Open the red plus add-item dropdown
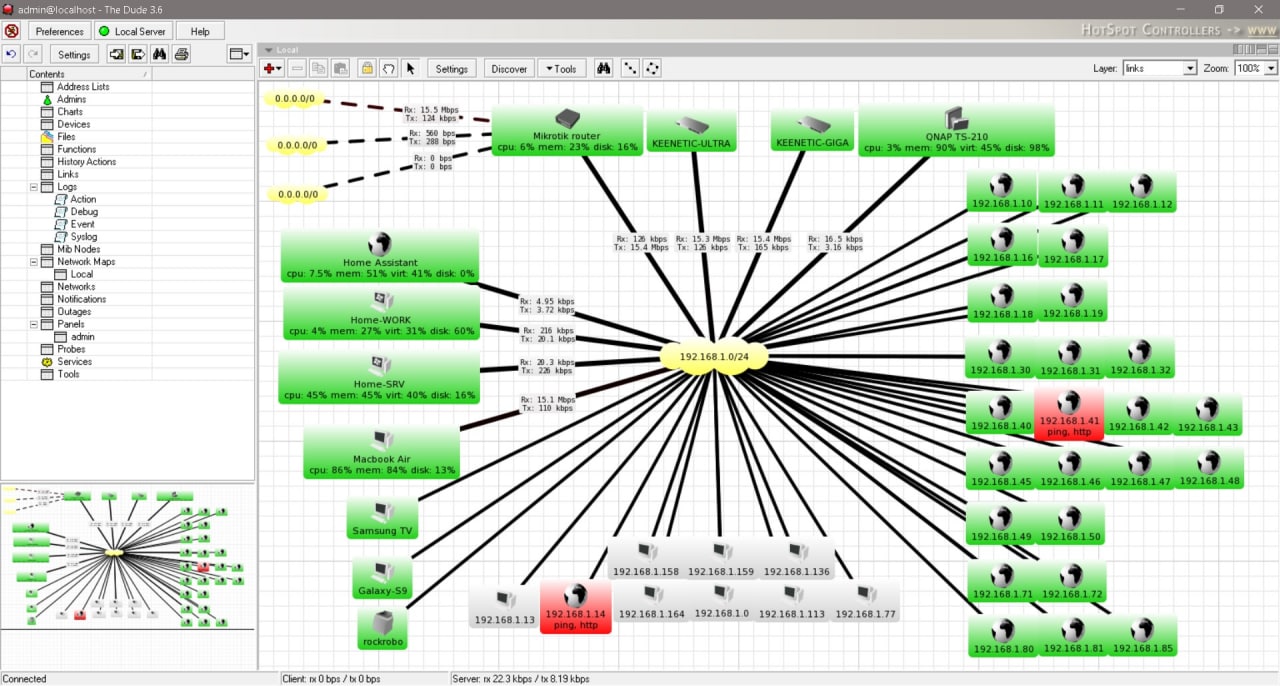The image size is (1280, 686). 272,69
